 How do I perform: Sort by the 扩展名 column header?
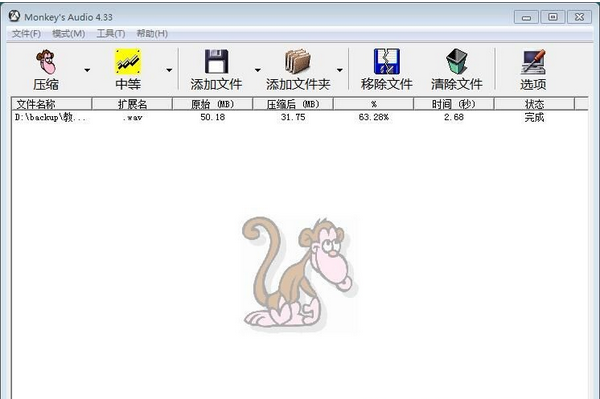coord(132,104)
